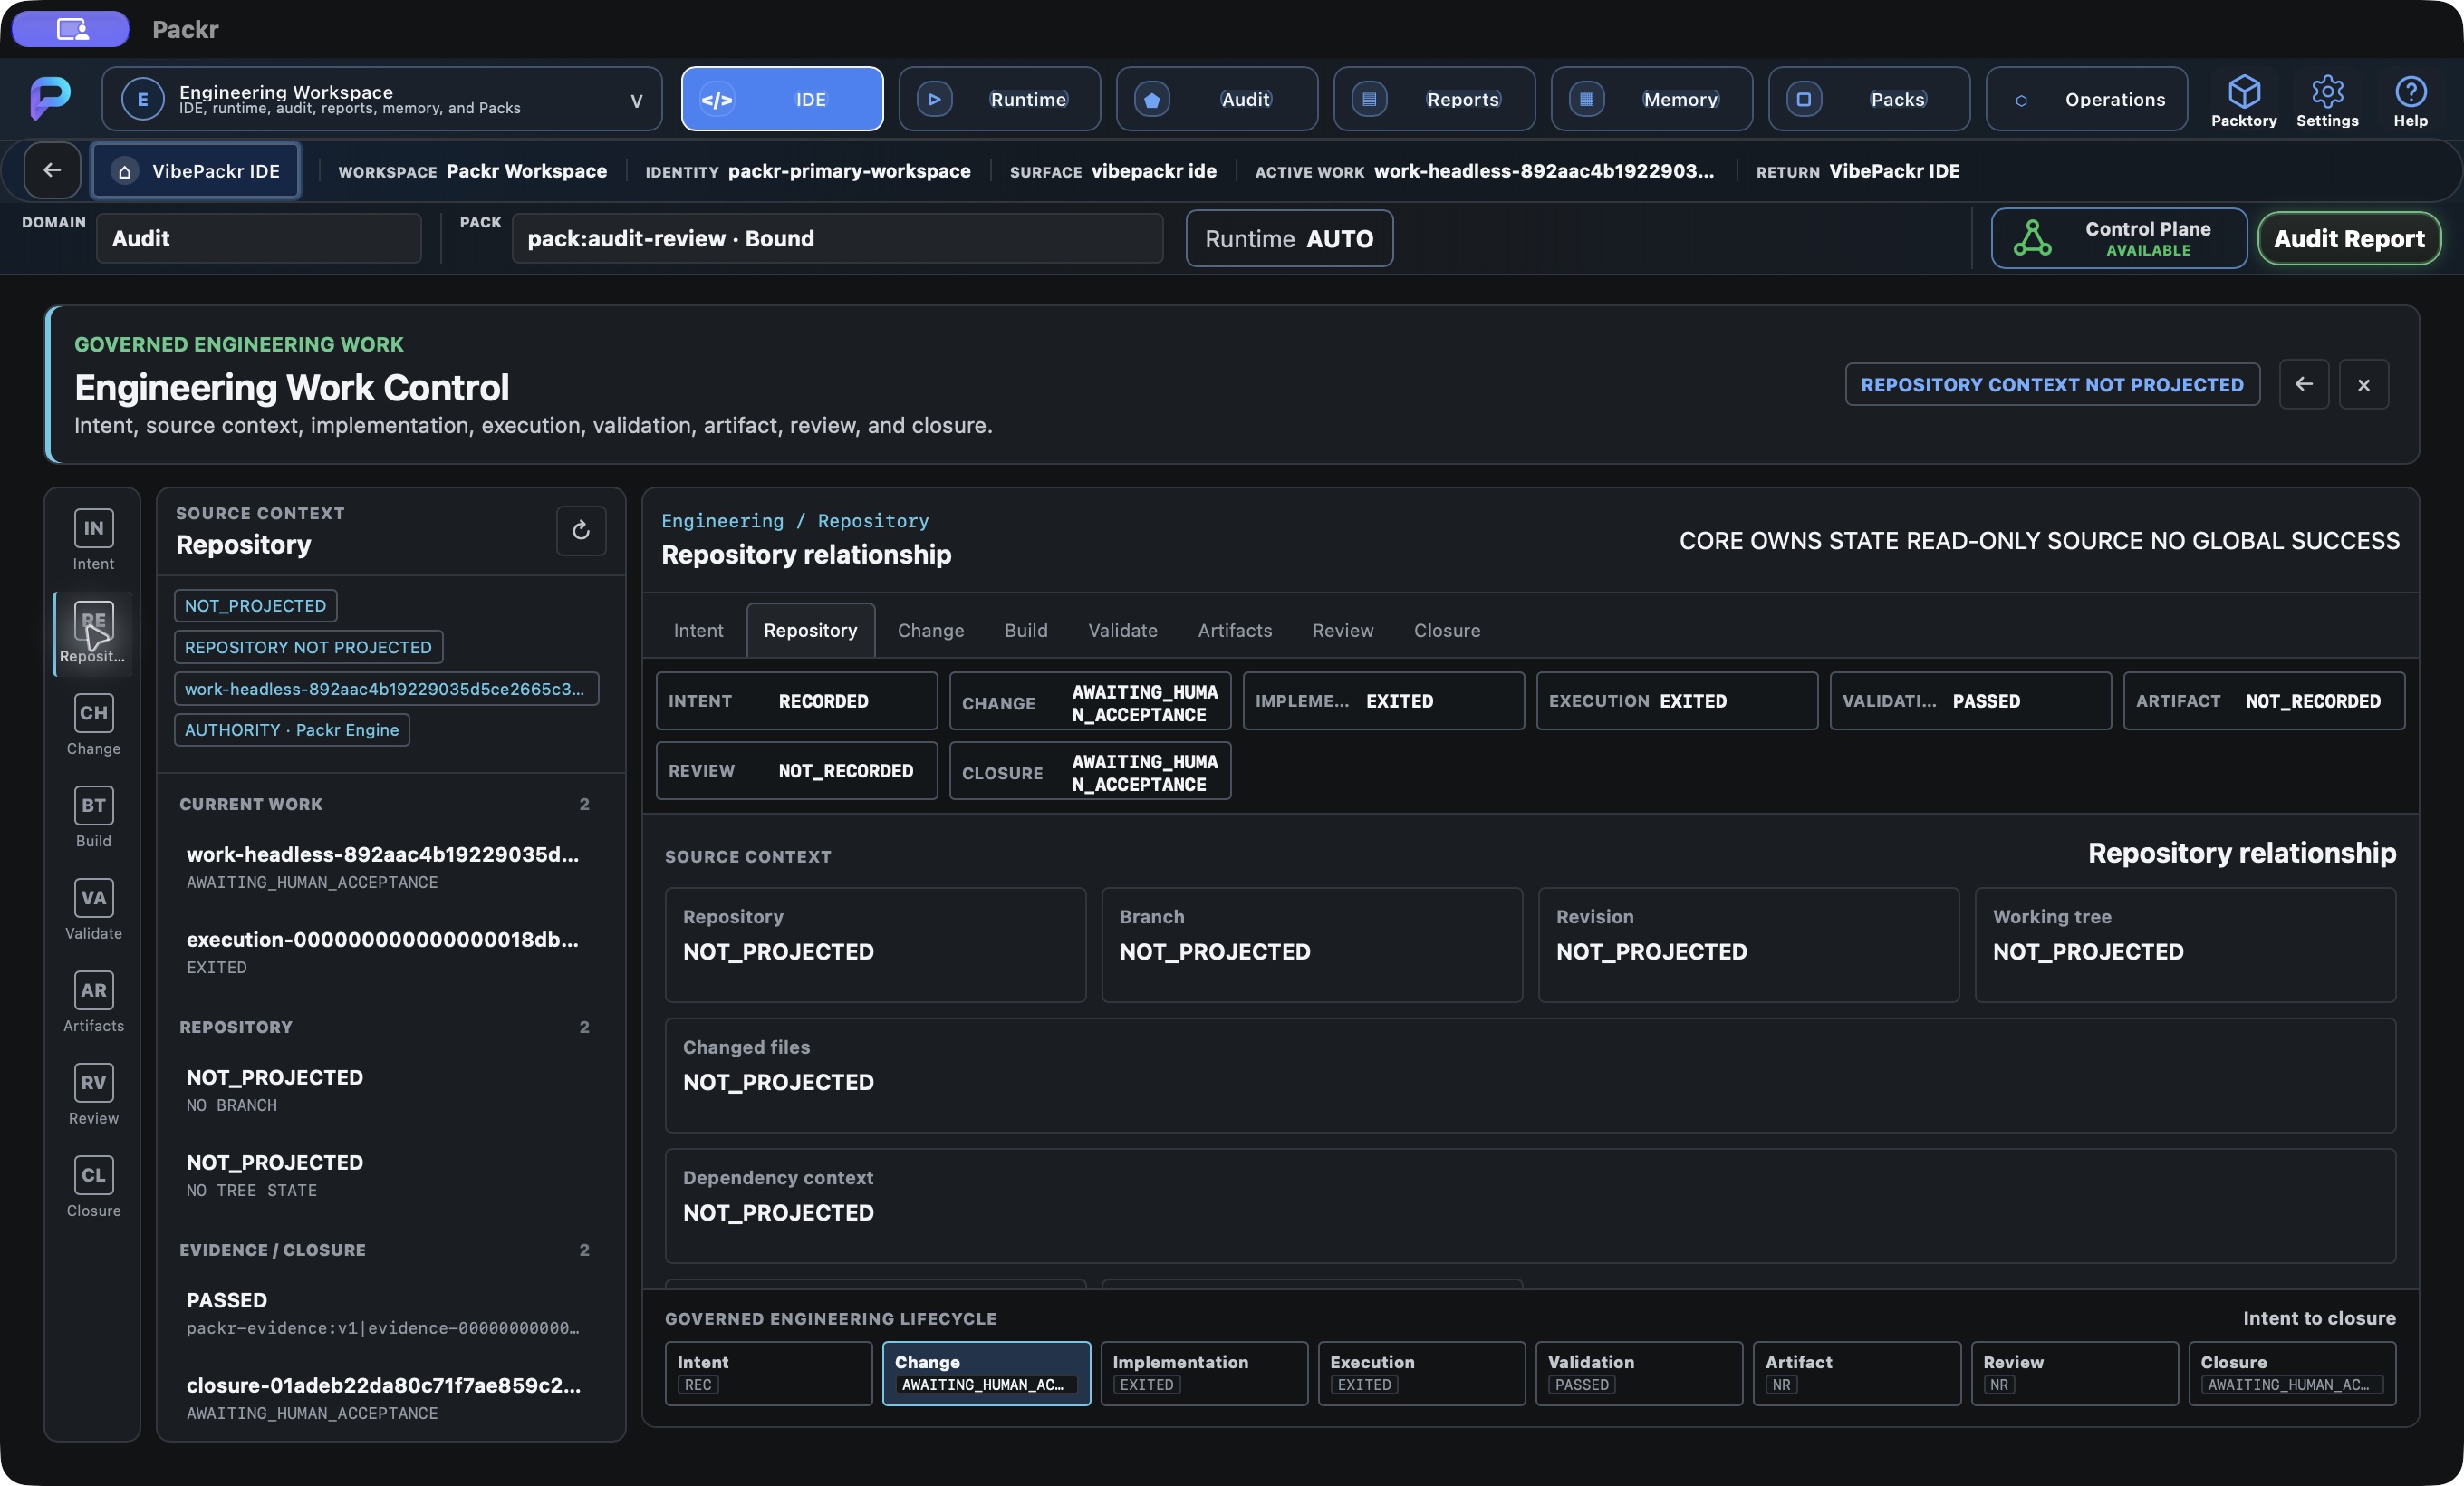Open the Intent sidebar icon
The height and width of the screenshot is (1486, 2464).
[93, 540]
